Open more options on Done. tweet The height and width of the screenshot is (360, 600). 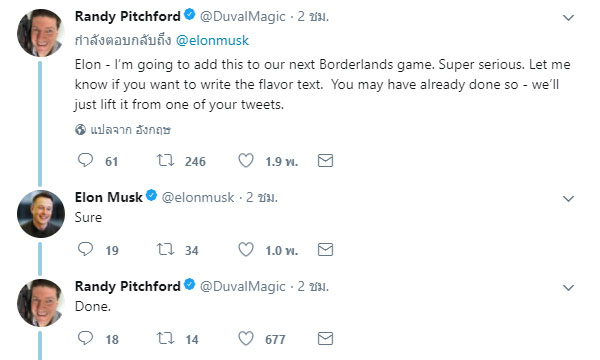568,287
